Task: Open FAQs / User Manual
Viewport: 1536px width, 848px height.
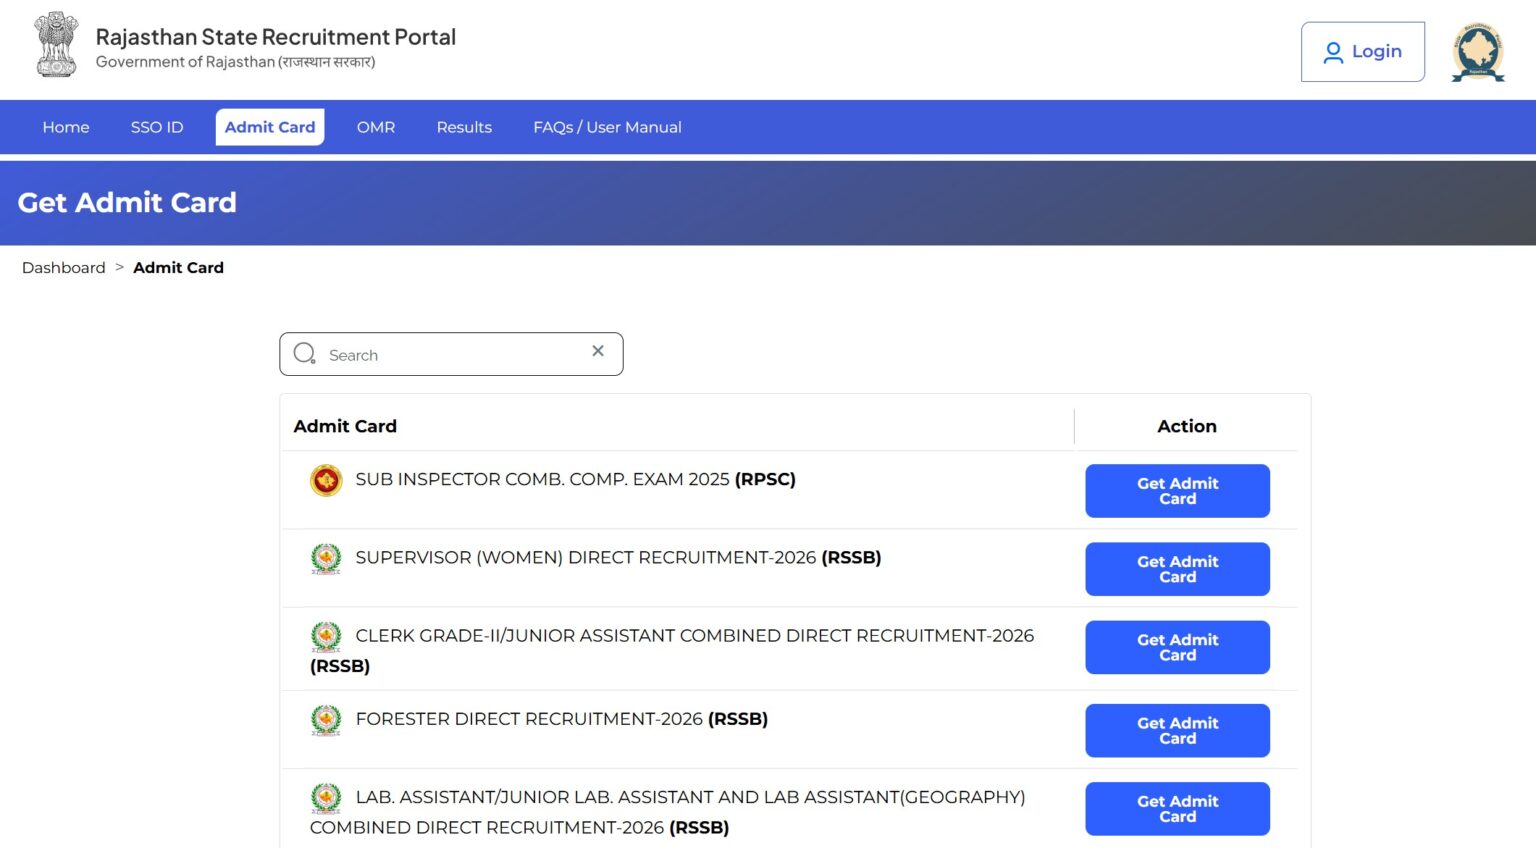Action: 607,127
